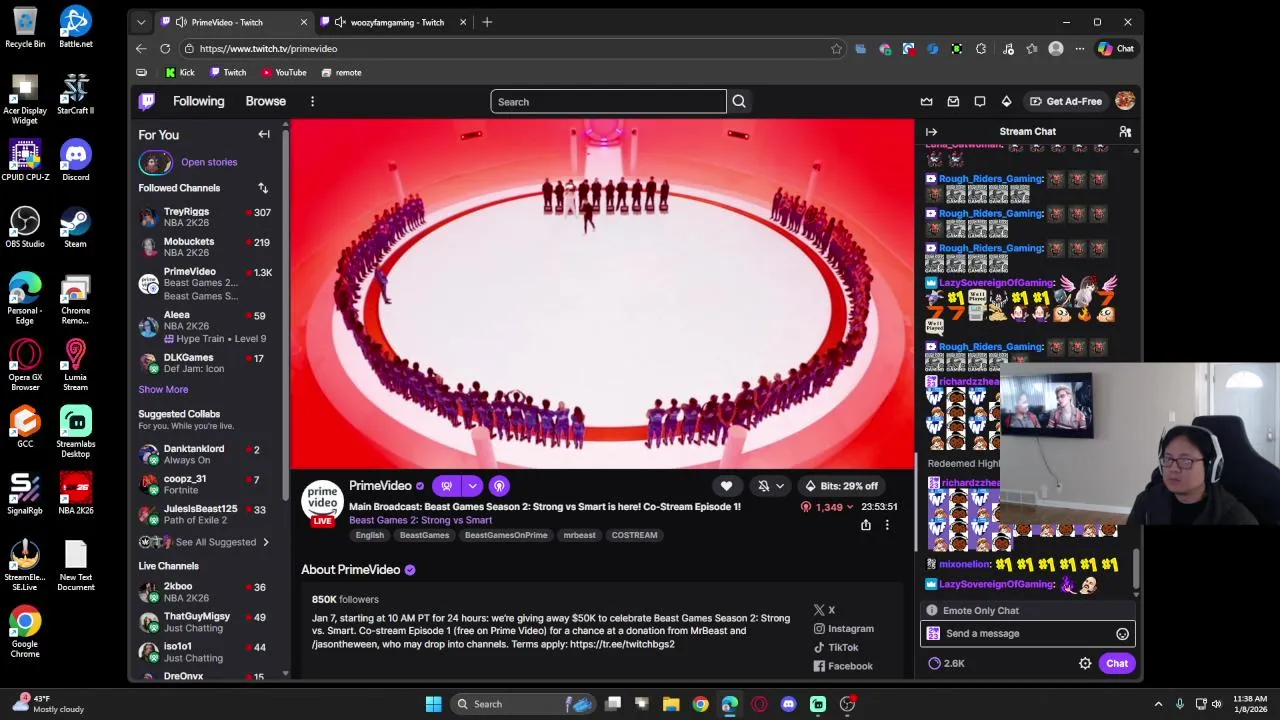Favorite this page with the star icon
This screenshot has width=1280, height=720.
point(836,48)
